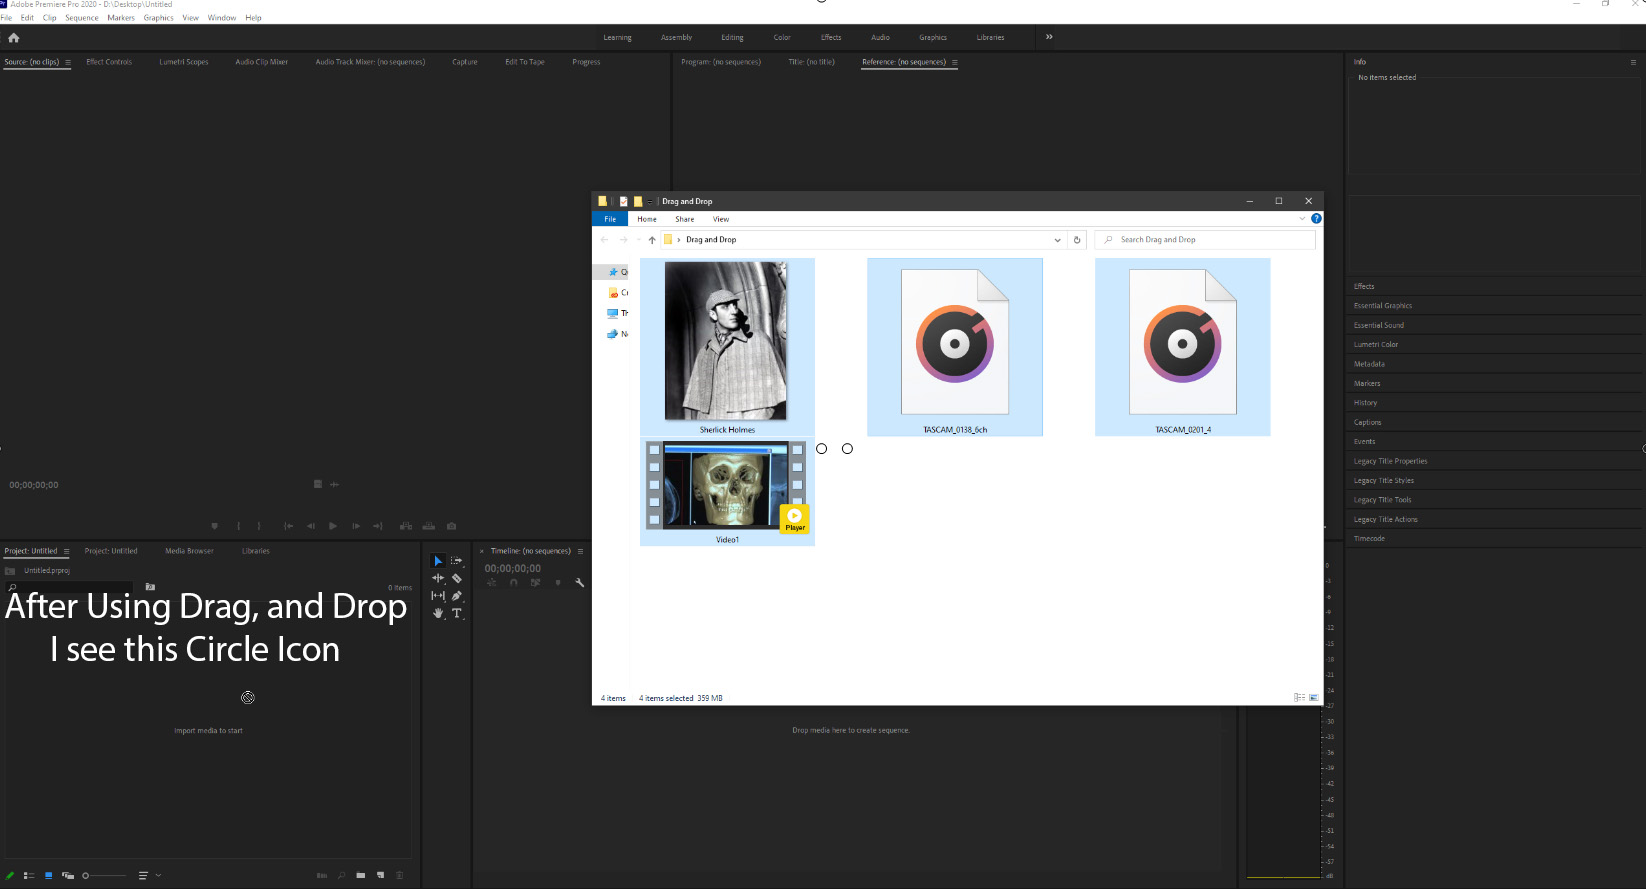The width and height of the screenshot is (1646, 889).
Task: Click Drag Audio Only icon in Source monitor
Action: (x=334, y=484)
